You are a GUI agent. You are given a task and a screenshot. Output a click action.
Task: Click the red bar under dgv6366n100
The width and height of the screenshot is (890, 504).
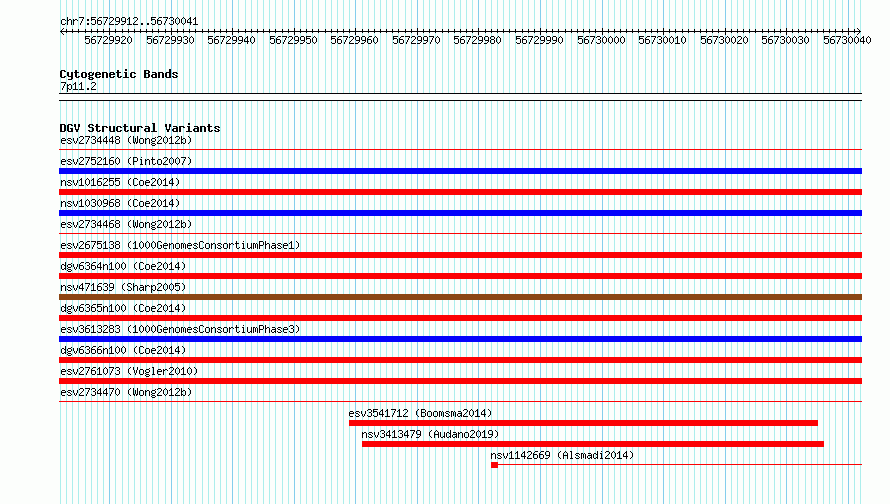(460, 360)
